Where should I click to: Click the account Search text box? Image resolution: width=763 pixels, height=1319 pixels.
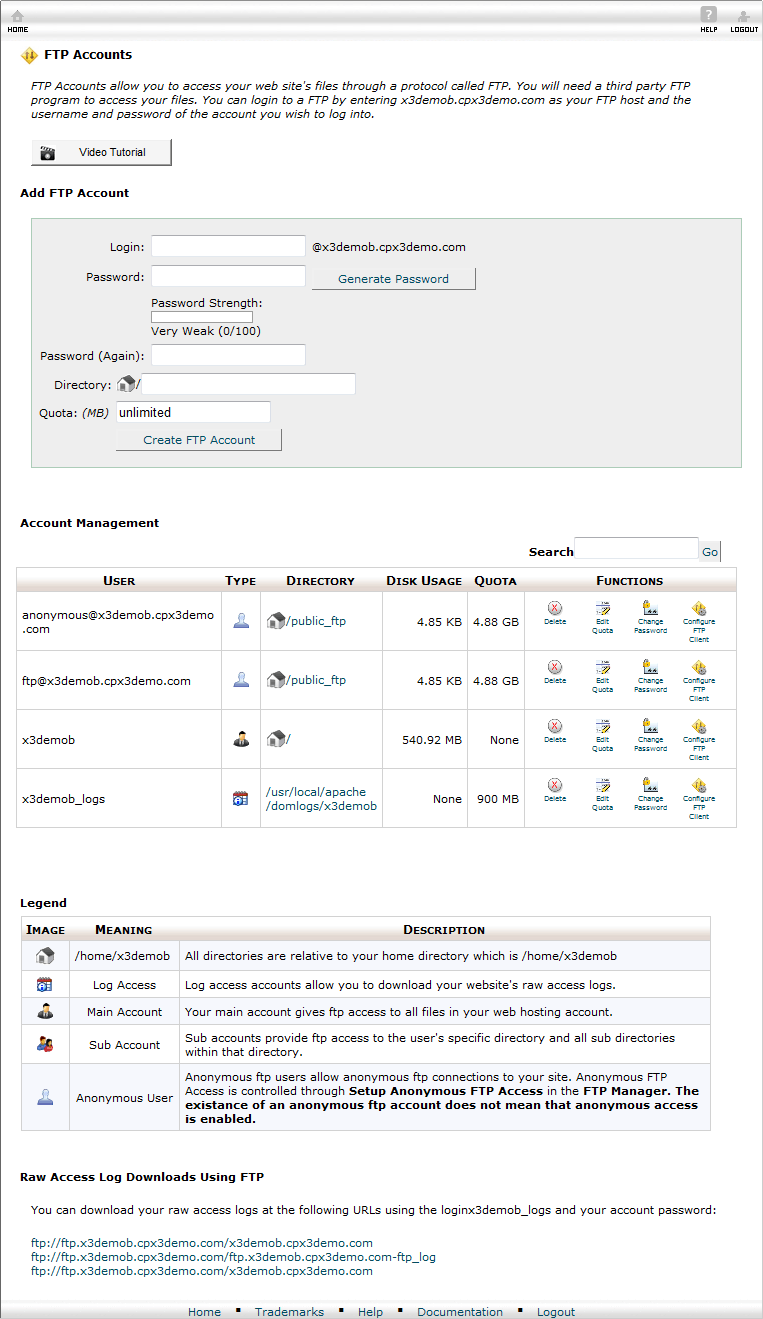click(636, 549)
